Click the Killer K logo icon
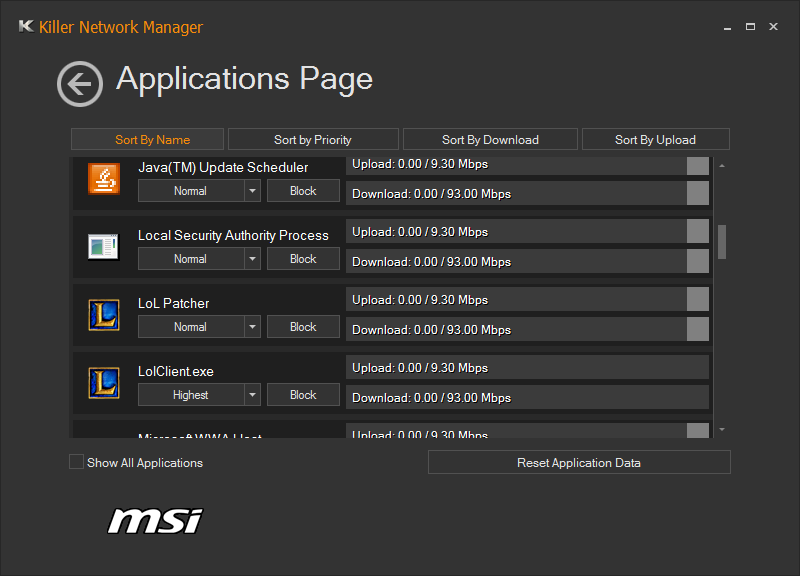 [x=26, y=26]
